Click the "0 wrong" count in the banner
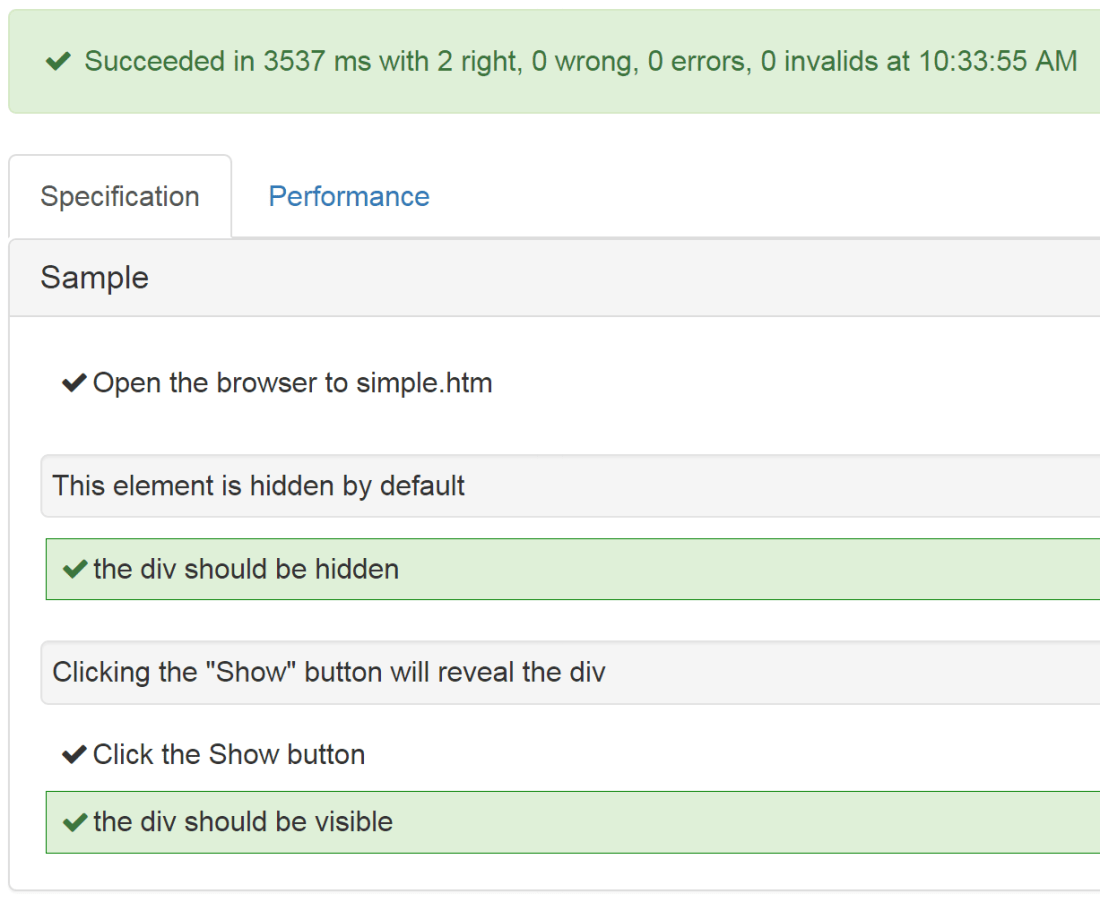 (x=582, y=62)
